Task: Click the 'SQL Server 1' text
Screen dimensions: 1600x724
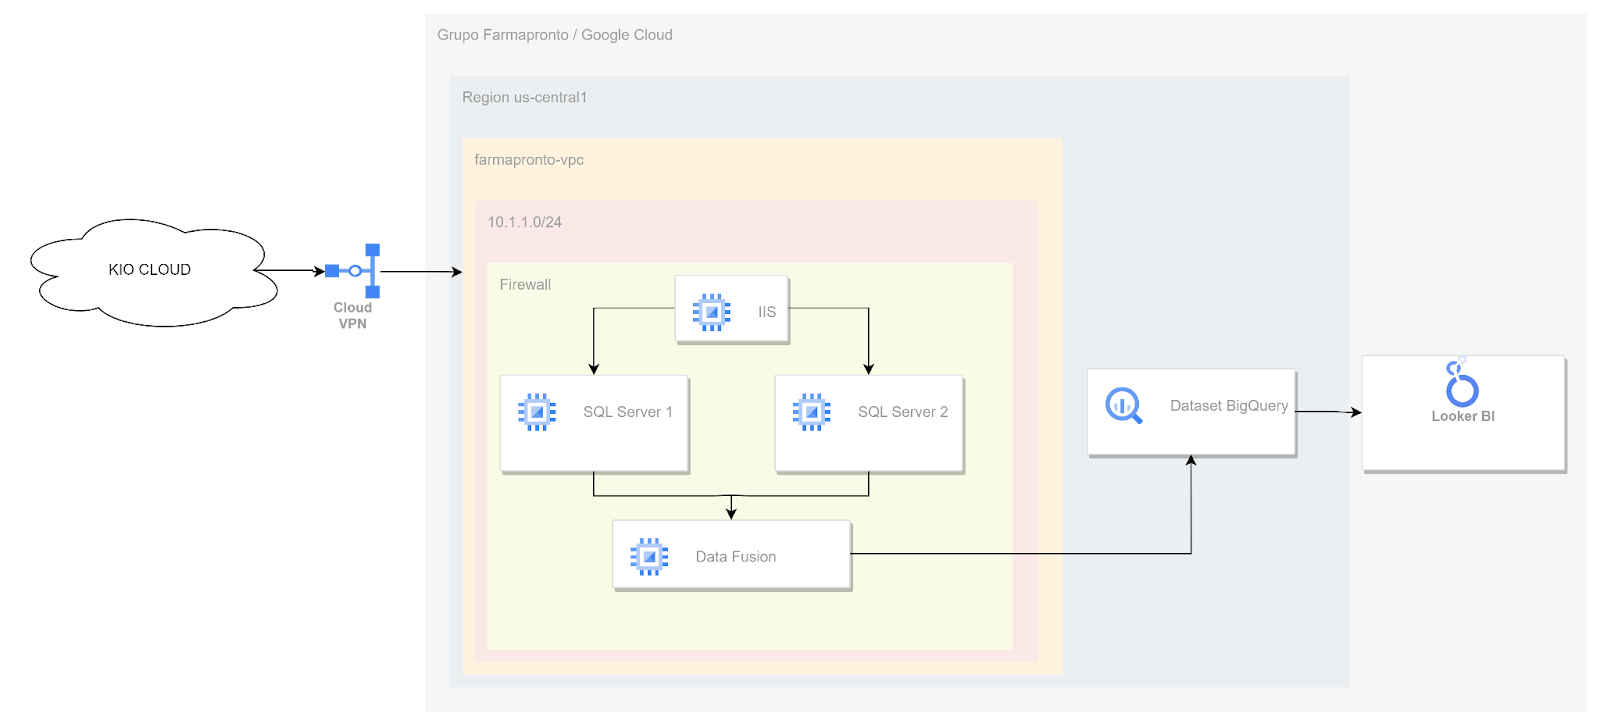Action: 628,412
